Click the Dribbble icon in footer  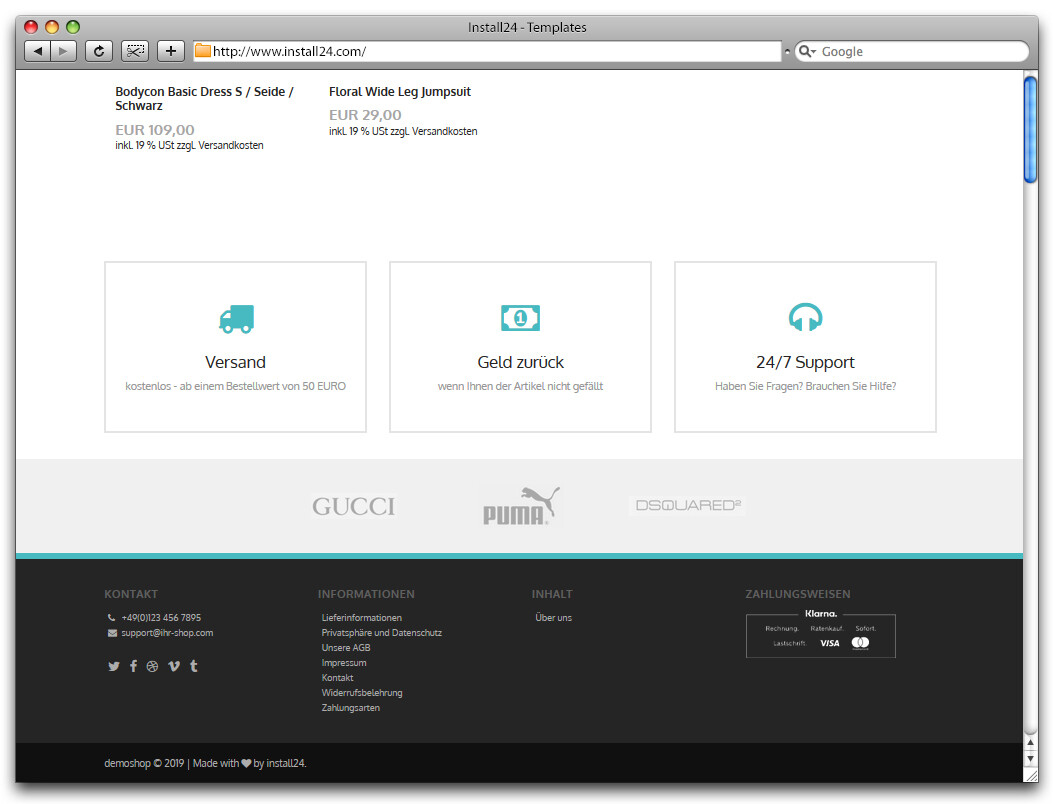click(x=152, y=666)
